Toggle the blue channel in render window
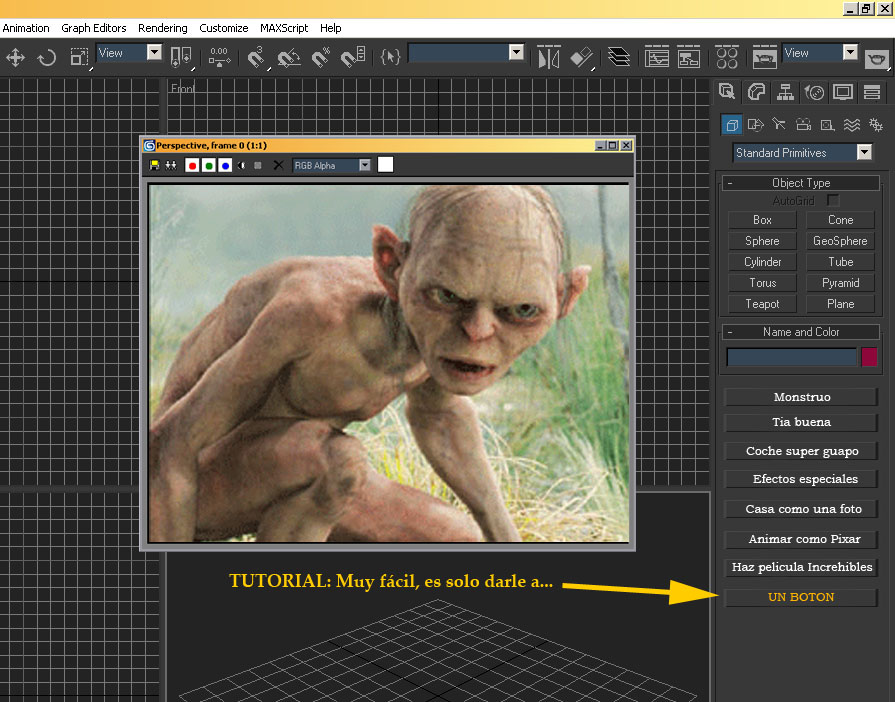Viewport: 895px width, 702px height. [225, 165]
